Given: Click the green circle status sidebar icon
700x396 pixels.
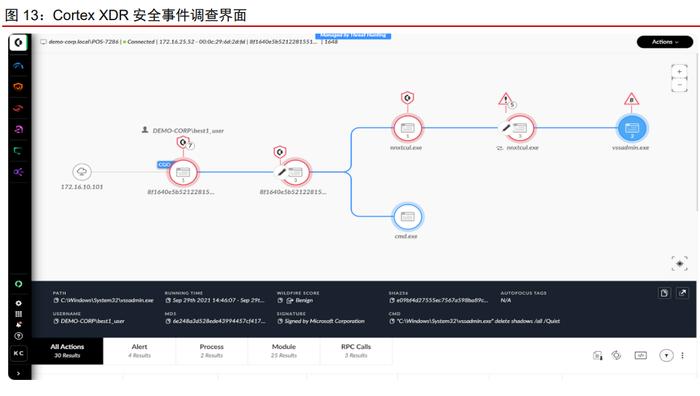Looking at the screenshot, I should (x=18, y=284).
